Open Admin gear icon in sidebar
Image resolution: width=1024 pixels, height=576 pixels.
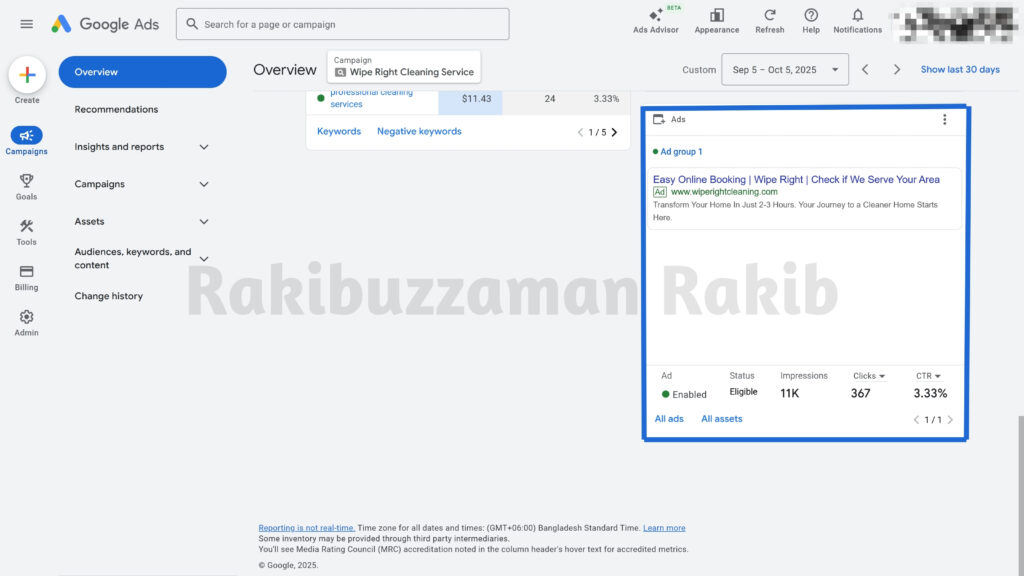point(27,317)
